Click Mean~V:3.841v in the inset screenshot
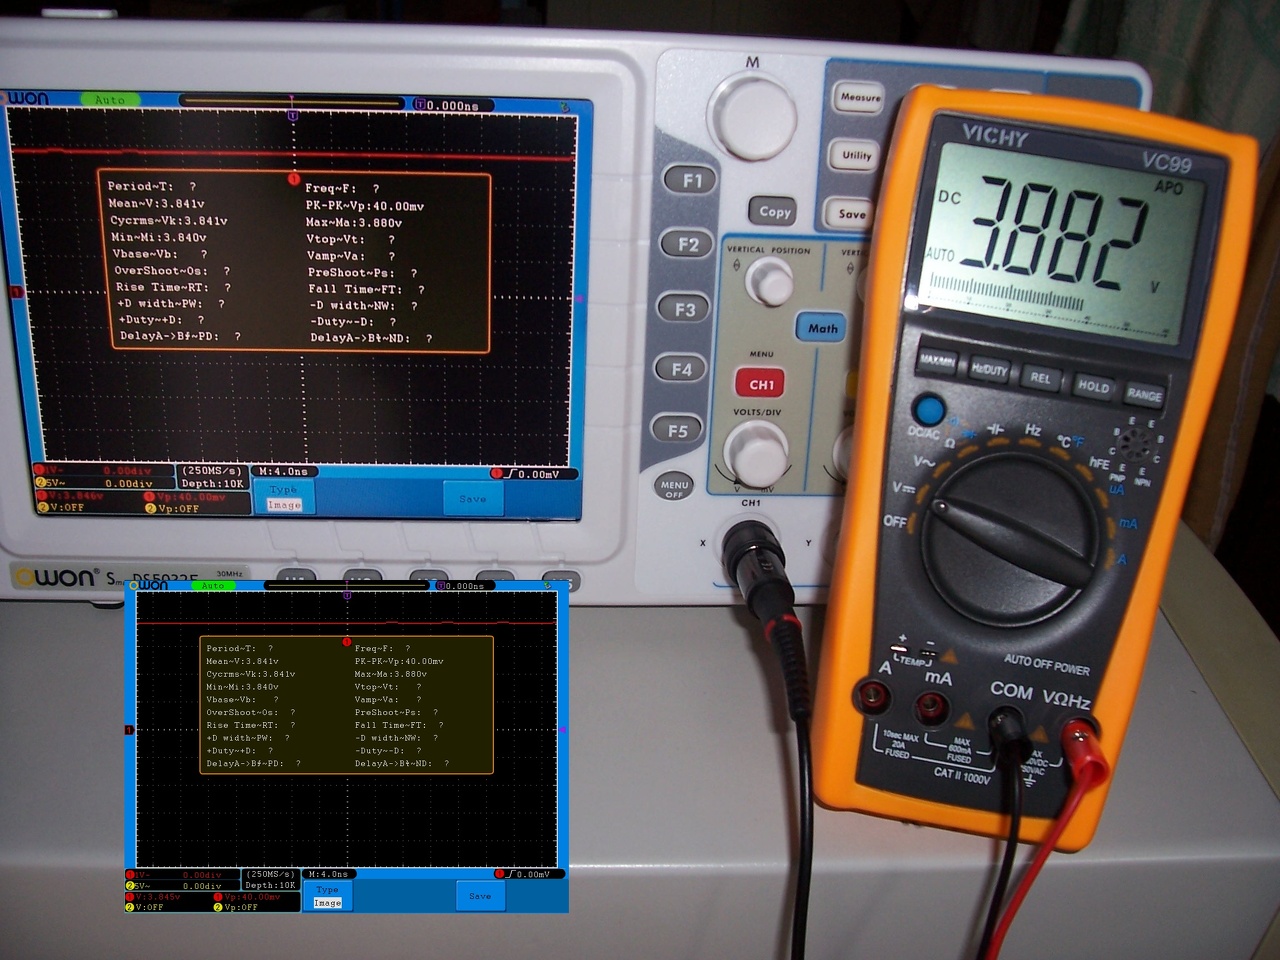 click(x=242, y=661)
